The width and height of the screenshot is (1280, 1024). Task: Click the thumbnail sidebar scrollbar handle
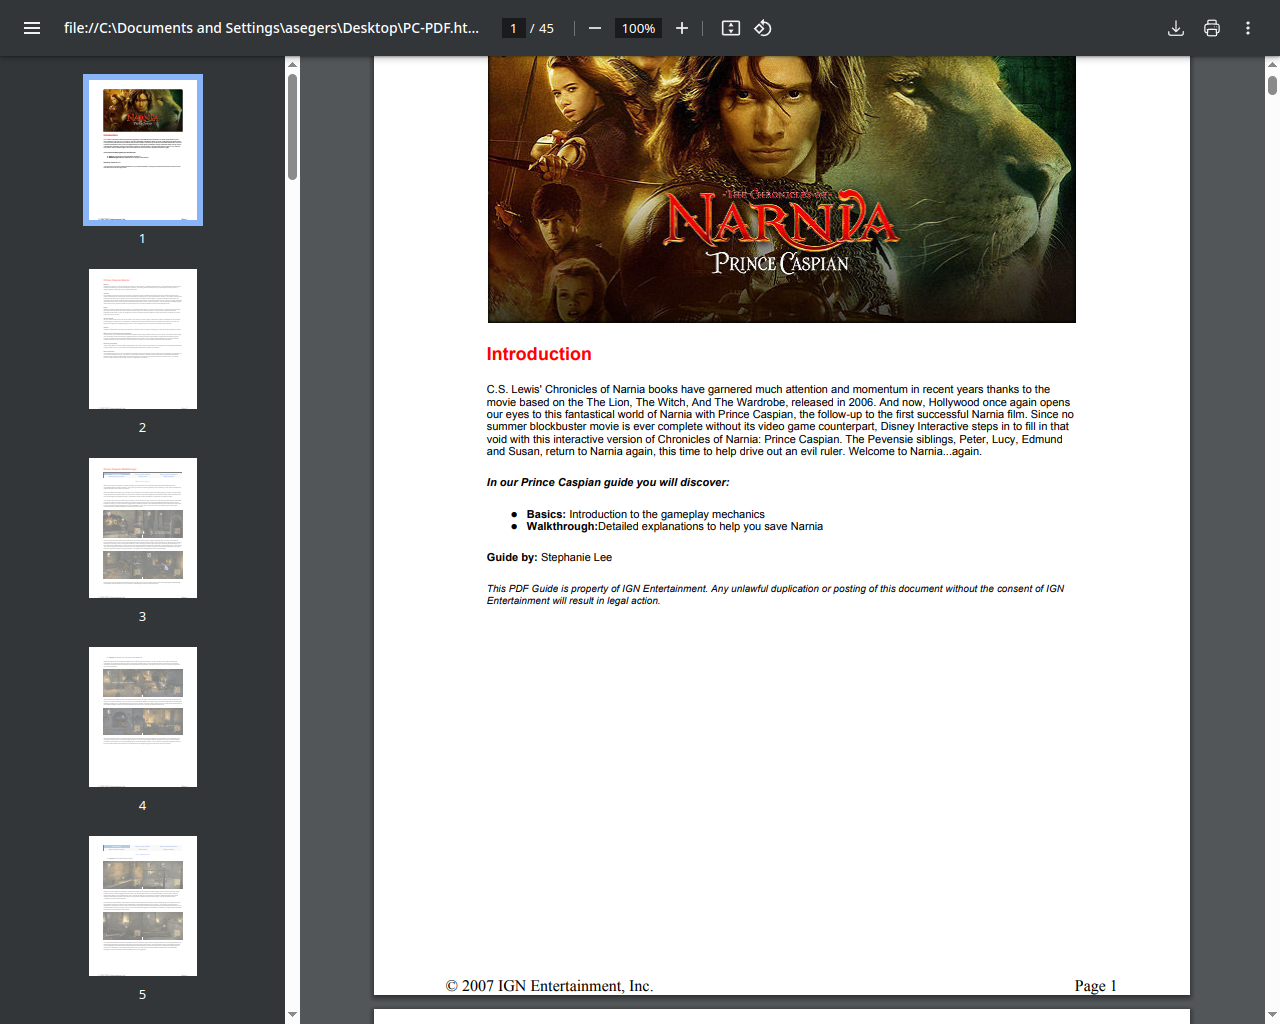pyautogui.click(x=292, y=126)
